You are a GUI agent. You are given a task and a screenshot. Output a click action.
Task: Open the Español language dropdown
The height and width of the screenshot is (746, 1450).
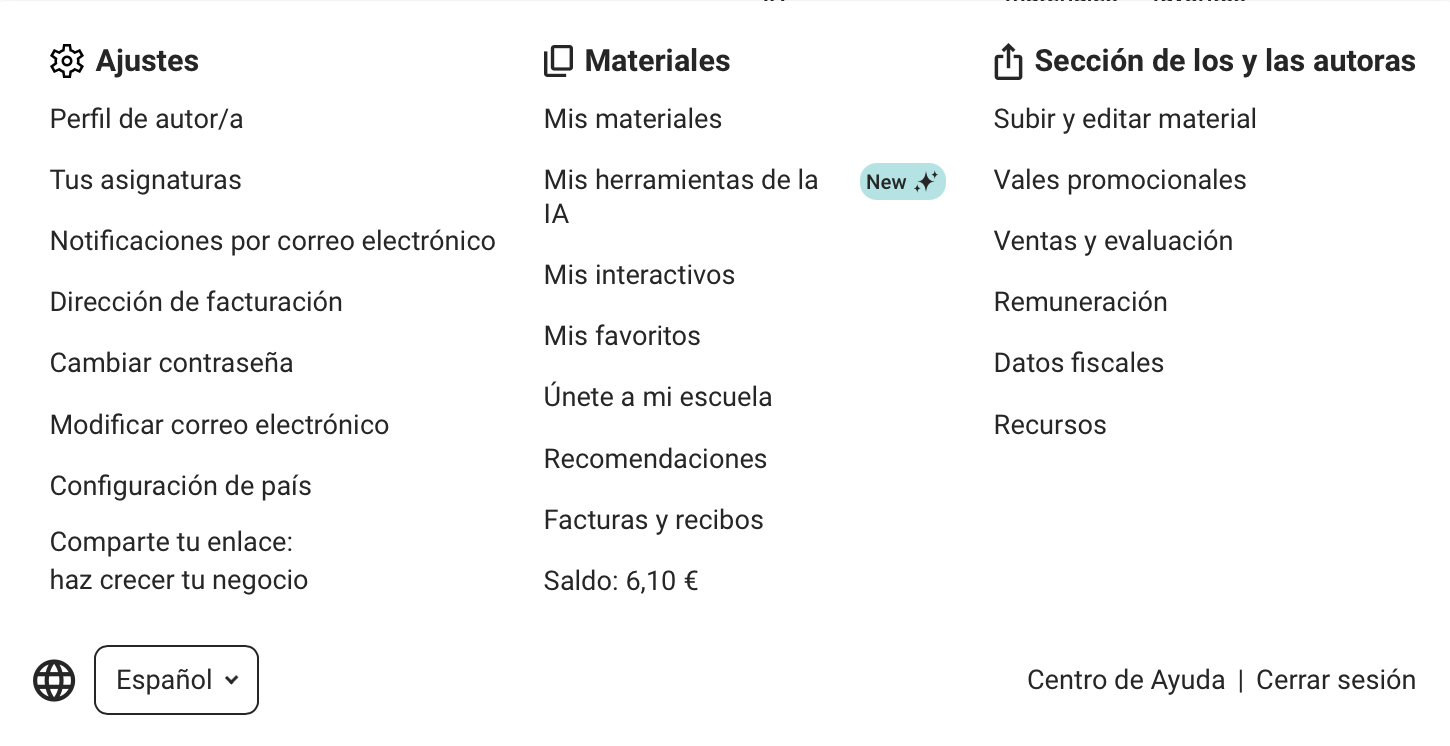176,680
